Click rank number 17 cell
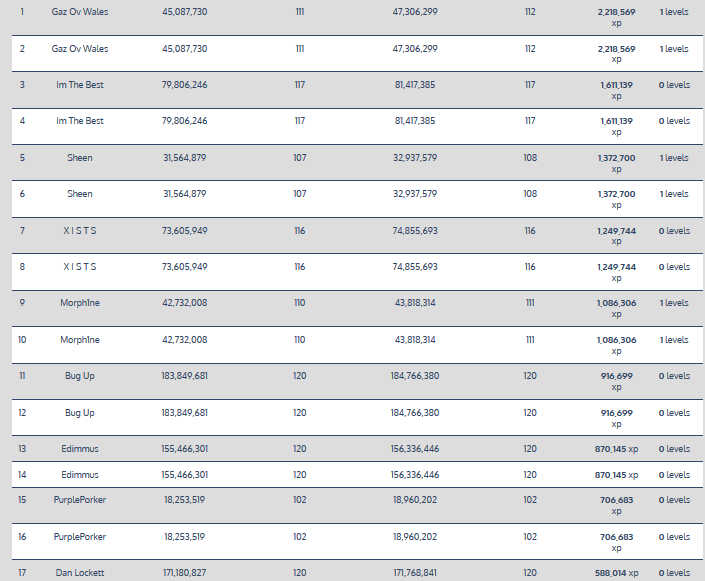The image size is (705, 581). pyautogui.click(x=22, y=573)
